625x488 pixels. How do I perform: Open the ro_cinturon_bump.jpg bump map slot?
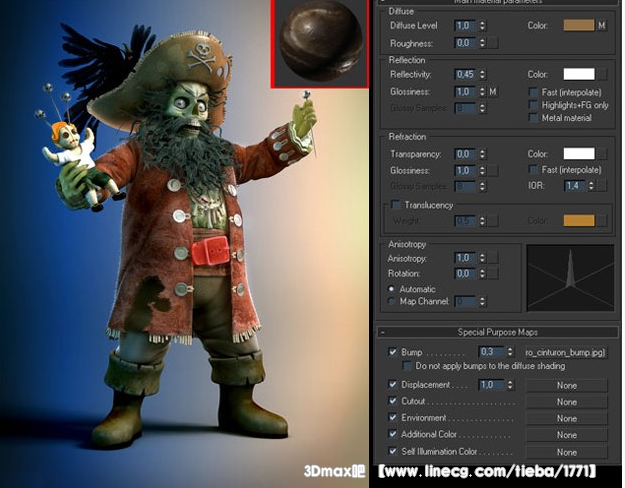[566, 352]
